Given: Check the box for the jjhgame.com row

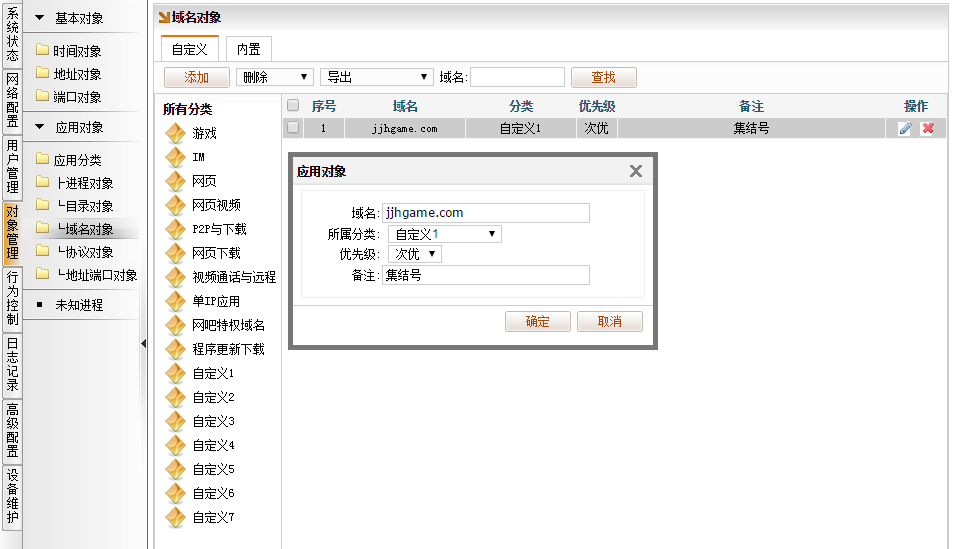Looking at the screenshot, I should pos(293,128).
